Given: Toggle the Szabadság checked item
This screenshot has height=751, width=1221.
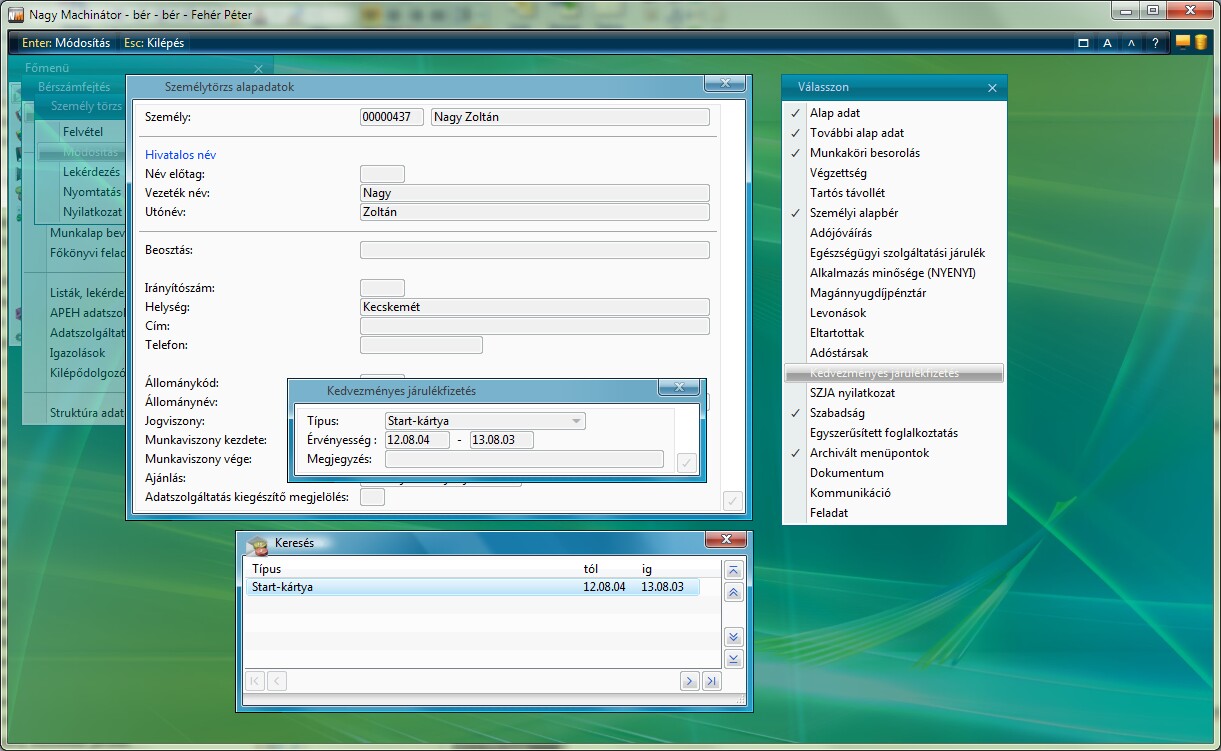Looking at the screenshot, I should 836,413.
